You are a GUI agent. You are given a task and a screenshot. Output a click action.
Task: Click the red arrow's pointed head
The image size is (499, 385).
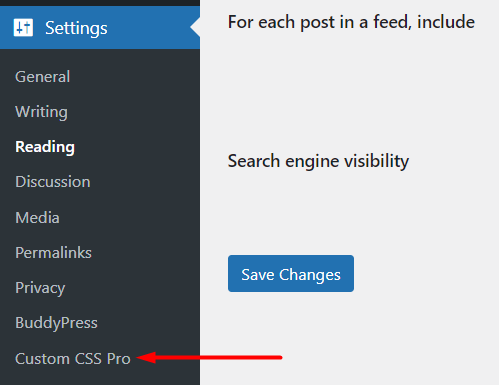146,357
